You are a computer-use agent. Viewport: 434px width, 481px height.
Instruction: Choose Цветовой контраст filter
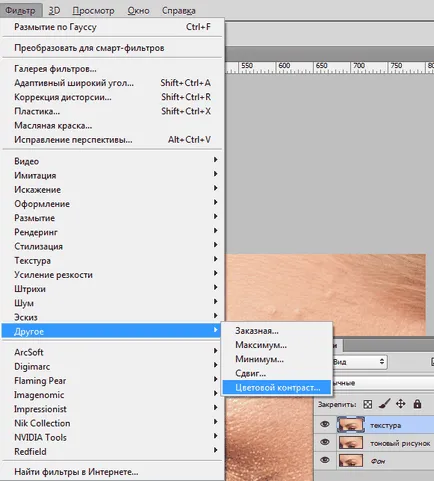277,388
